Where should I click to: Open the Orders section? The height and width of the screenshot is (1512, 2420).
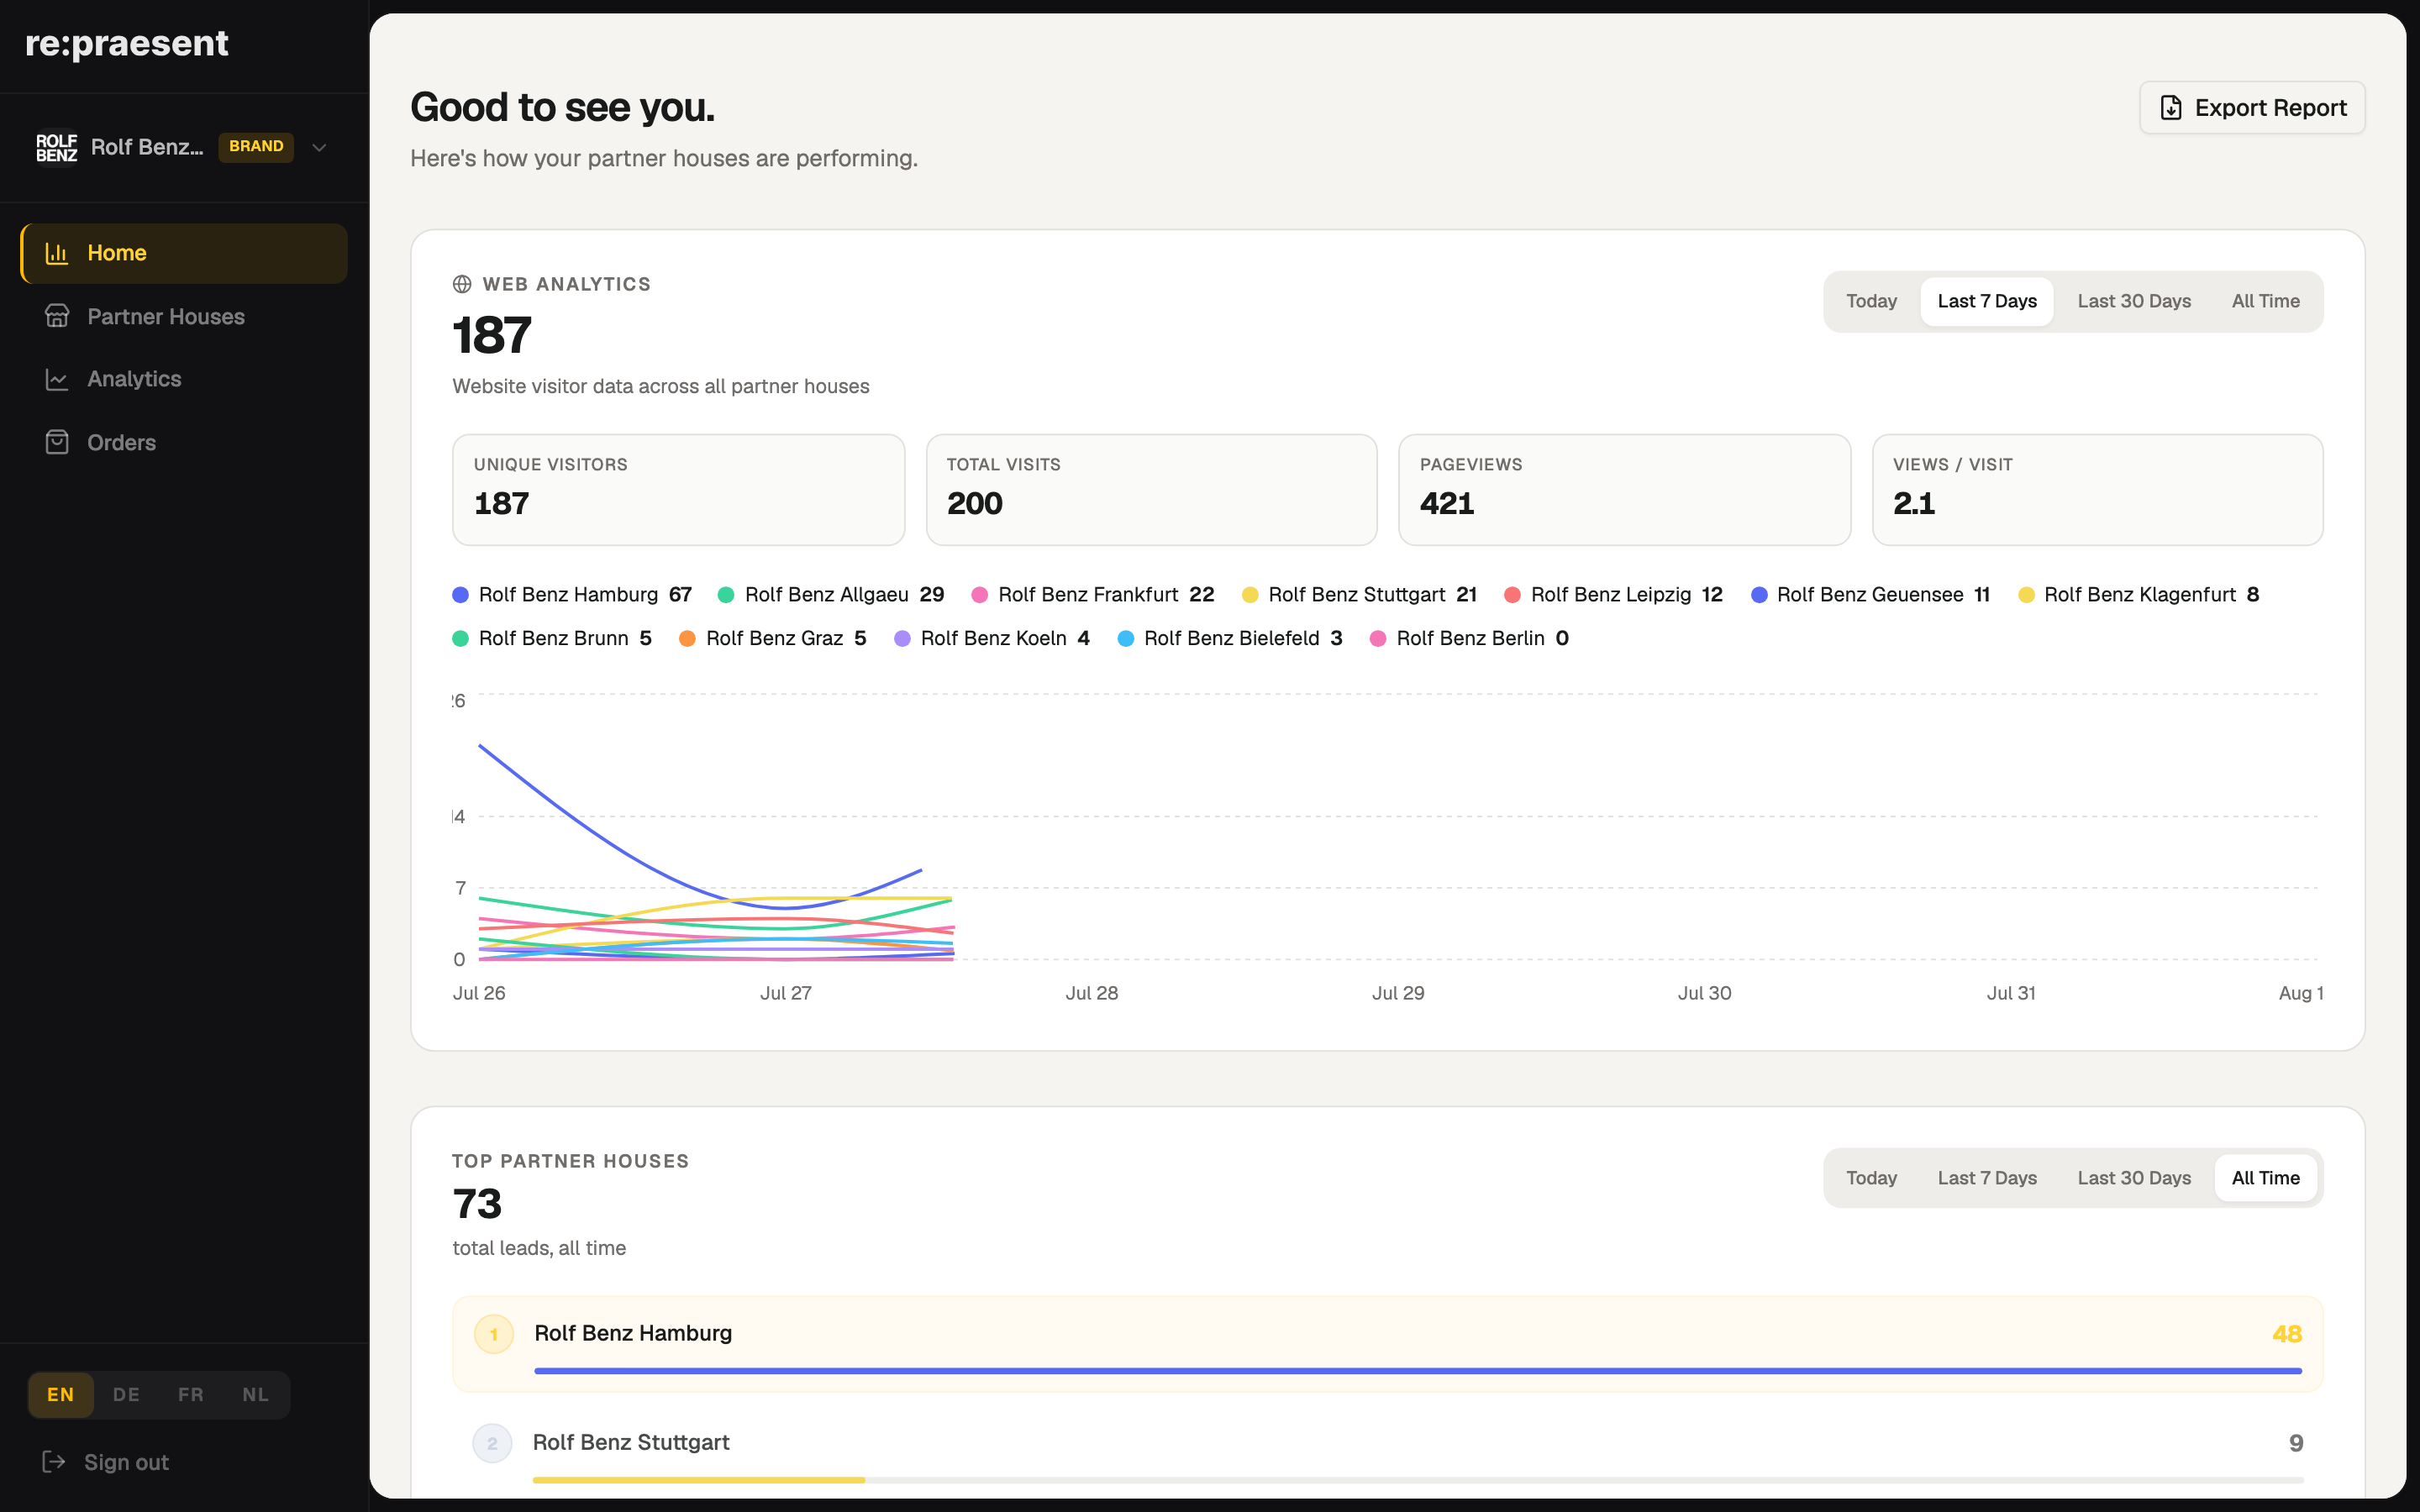click(x=184, y=442)
